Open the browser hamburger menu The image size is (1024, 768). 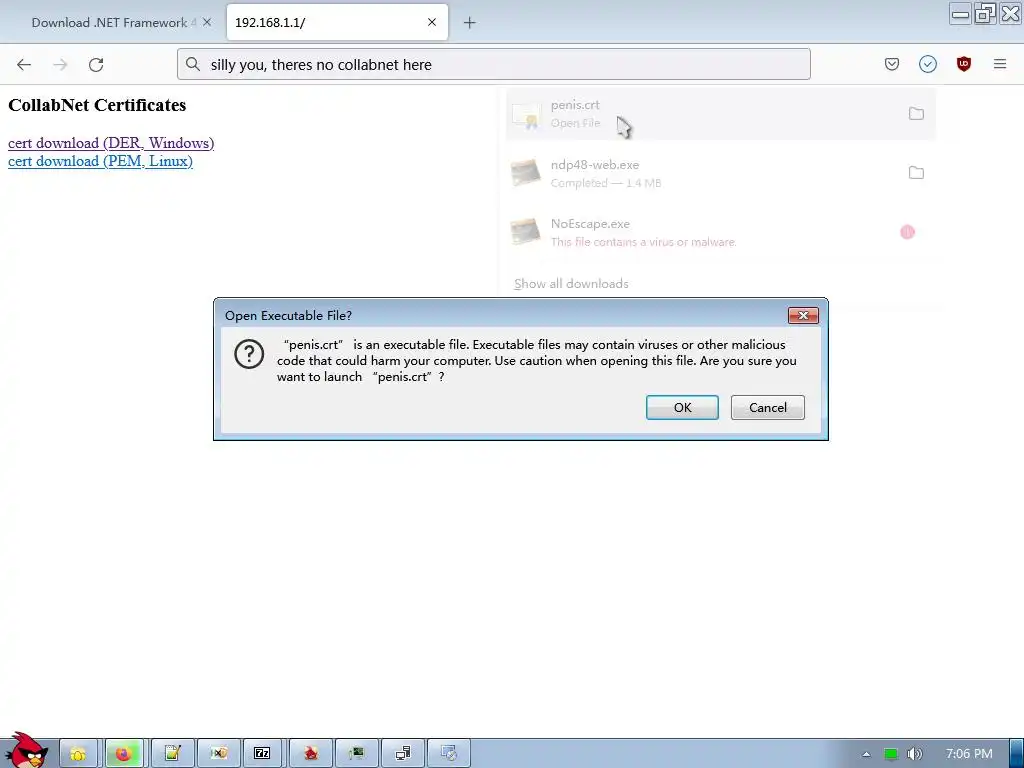(1000, 64)
